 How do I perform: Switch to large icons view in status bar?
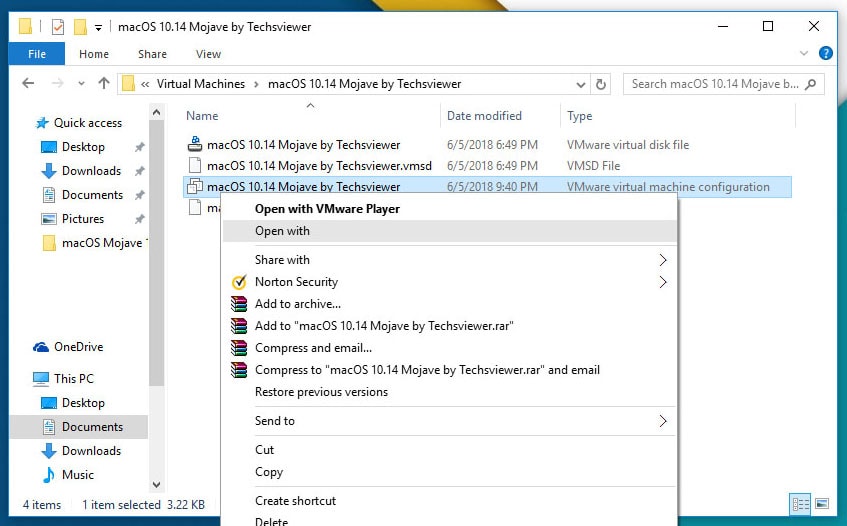pyautogui.click(x=822, y=504)
